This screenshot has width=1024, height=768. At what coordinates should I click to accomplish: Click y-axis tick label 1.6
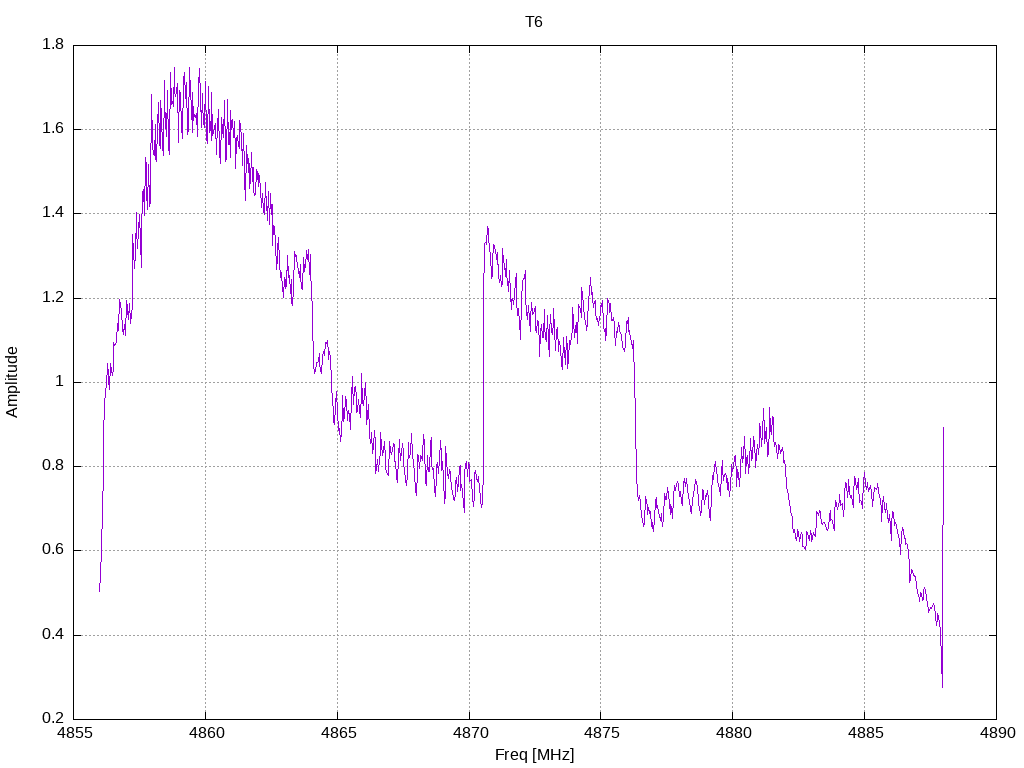53,129
